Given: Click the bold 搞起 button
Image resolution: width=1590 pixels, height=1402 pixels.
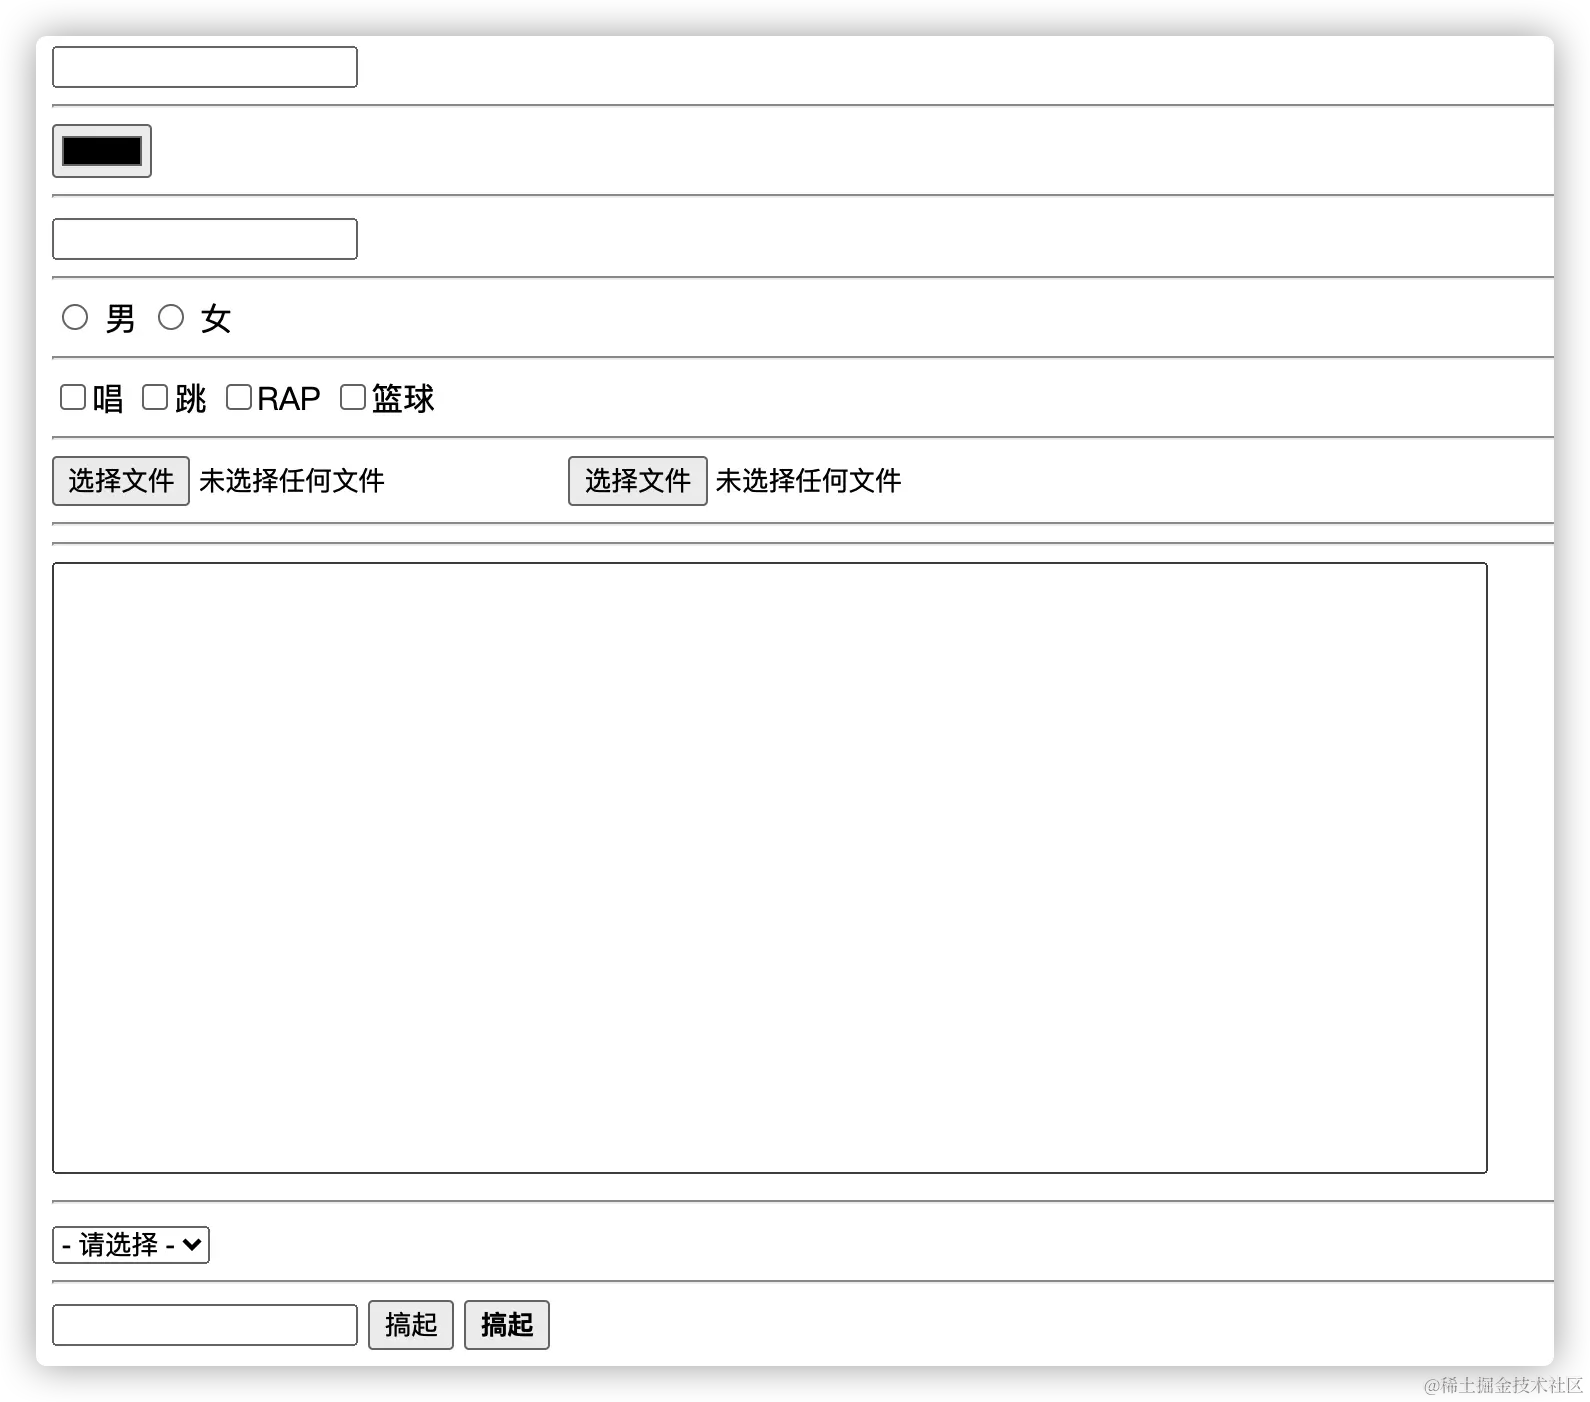Looking at the screenshot, I should tap(507, 1325).
